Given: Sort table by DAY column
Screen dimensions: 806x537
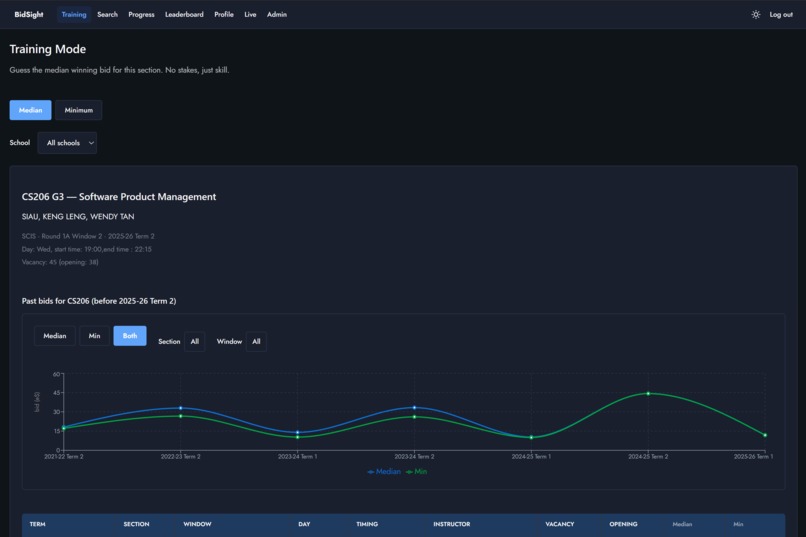Looking at the screenshot, I should point(304,524).
